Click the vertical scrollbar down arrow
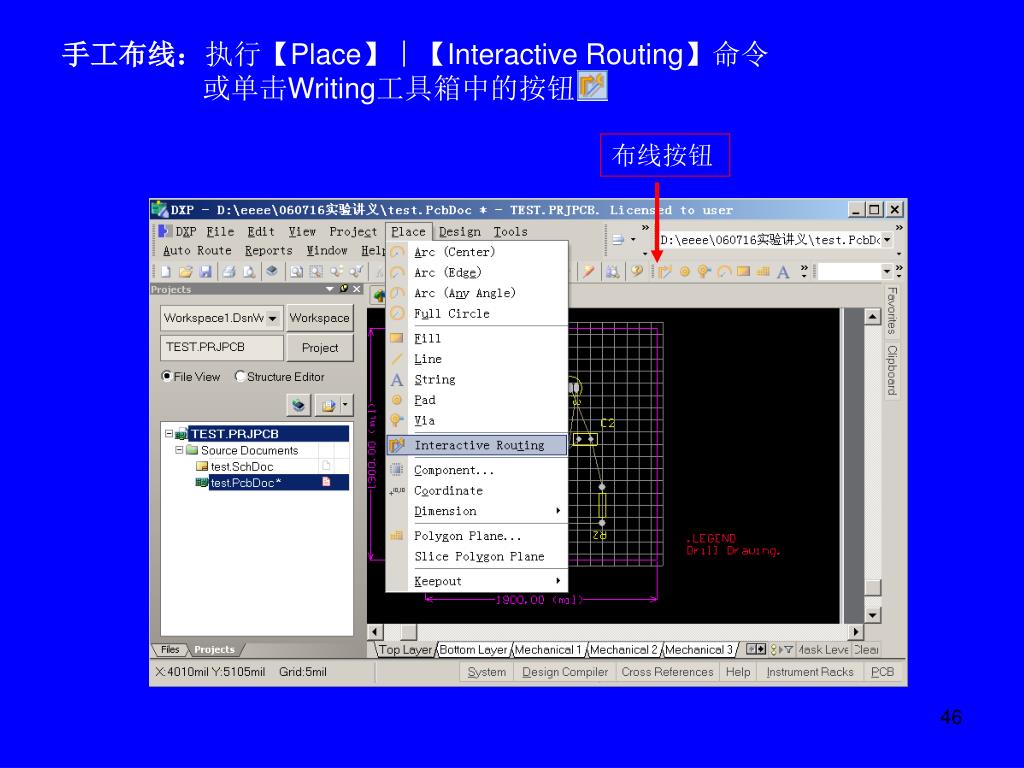The width and height of the screenshot is (1024, 768). (872, 615)
